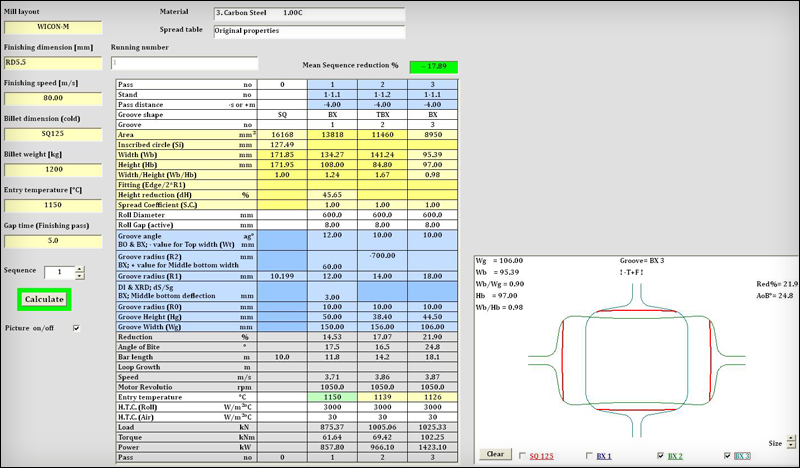Click pass 3 Area cell 8950
This screenshot has height=468, width=800.
(432, 135)
